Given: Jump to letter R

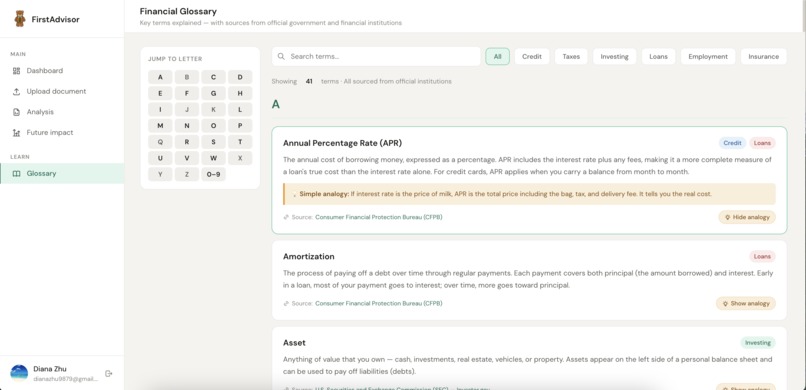Looking at the screenshot, I should coord(187,142).
